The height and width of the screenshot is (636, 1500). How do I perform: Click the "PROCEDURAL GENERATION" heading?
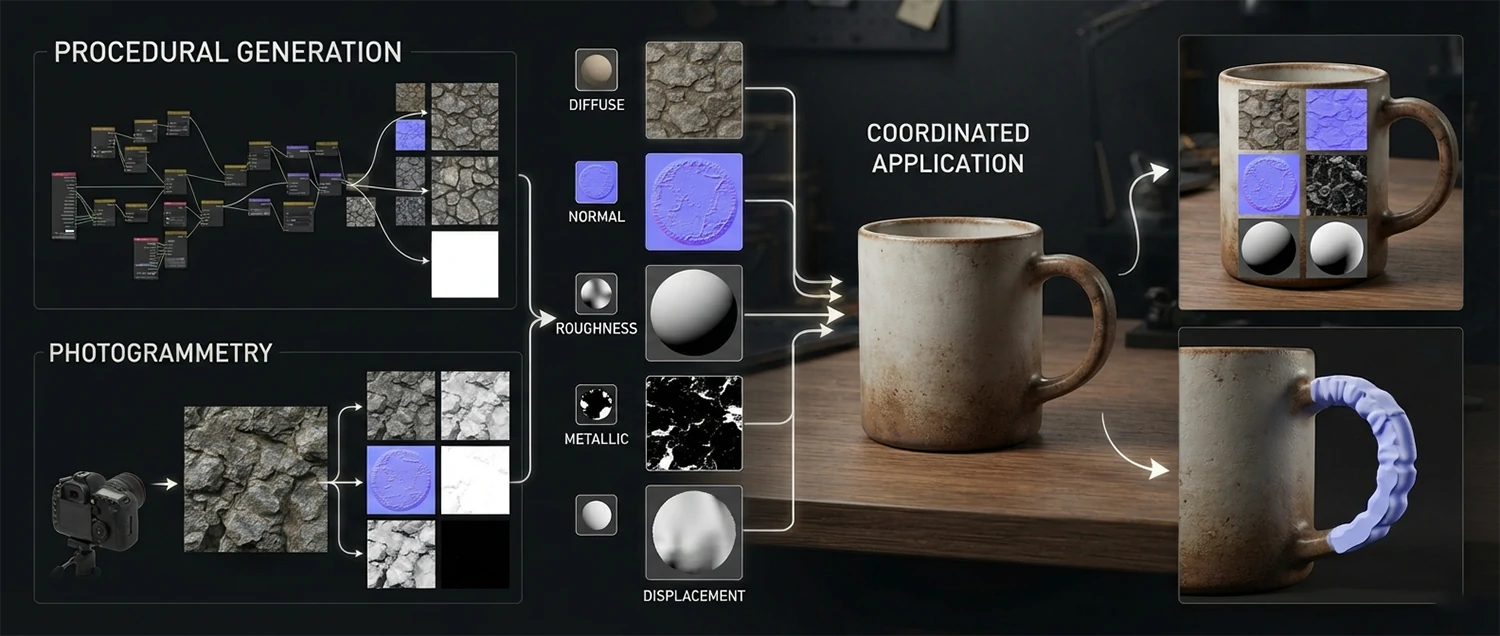click(228, 52)
